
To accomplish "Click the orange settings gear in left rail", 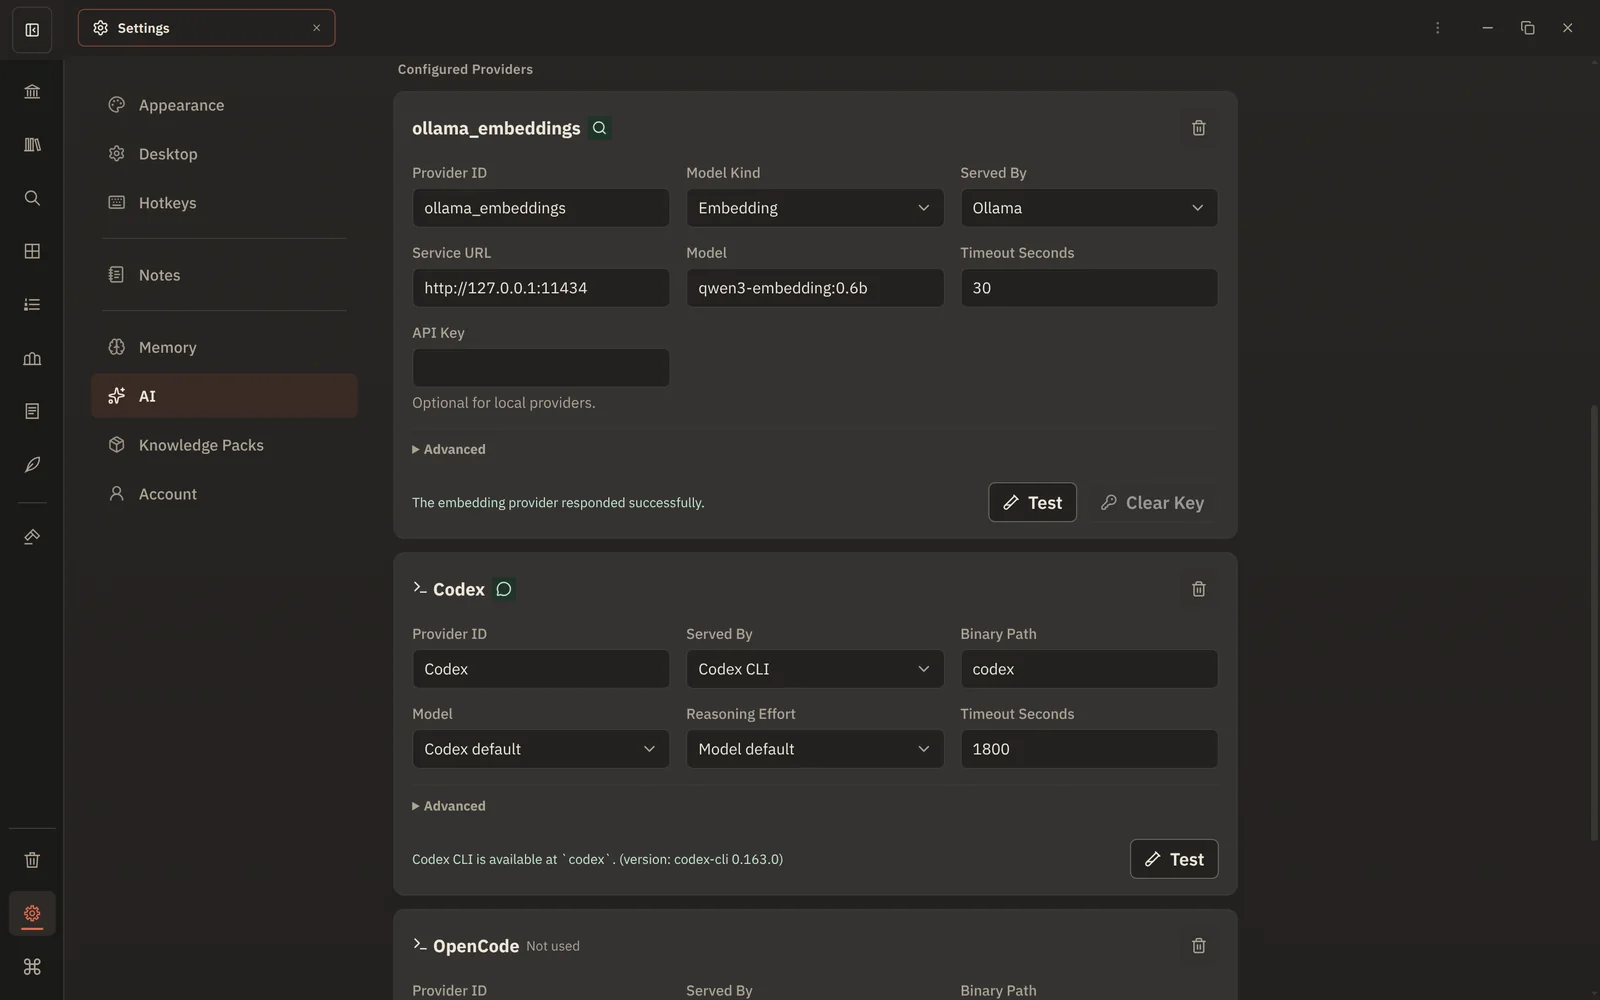I will pos(32,913).
